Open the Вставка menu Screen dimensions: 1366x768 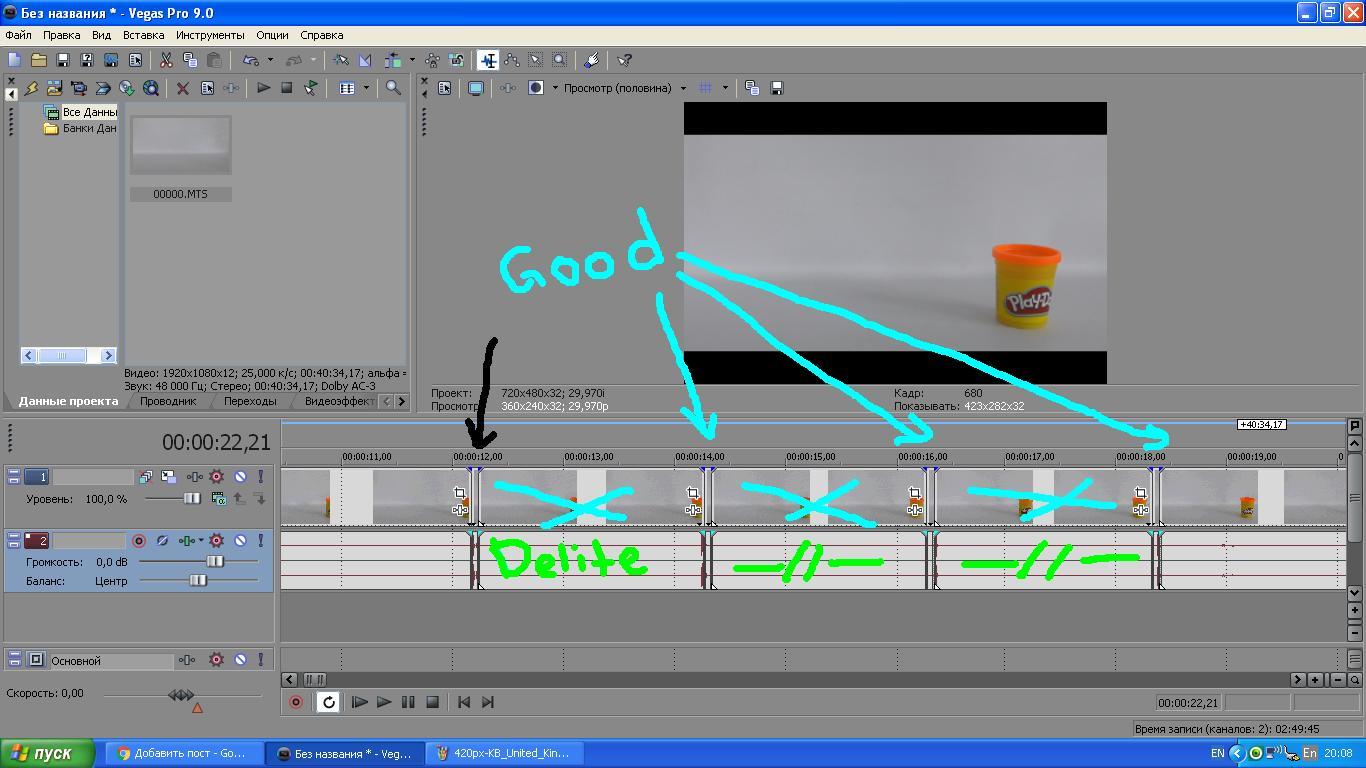click(143, 35)
